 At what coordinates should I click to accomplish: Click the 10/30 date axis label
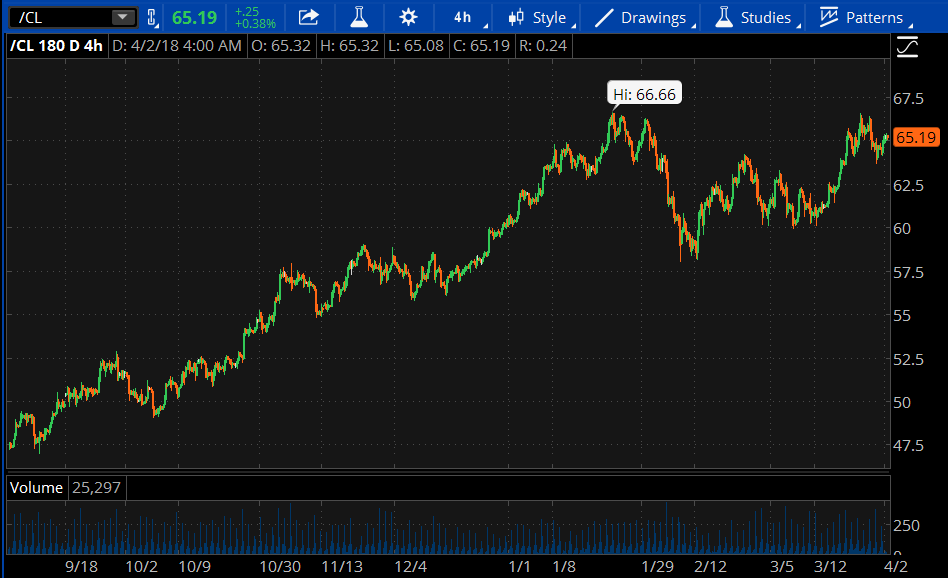[280, 567]
